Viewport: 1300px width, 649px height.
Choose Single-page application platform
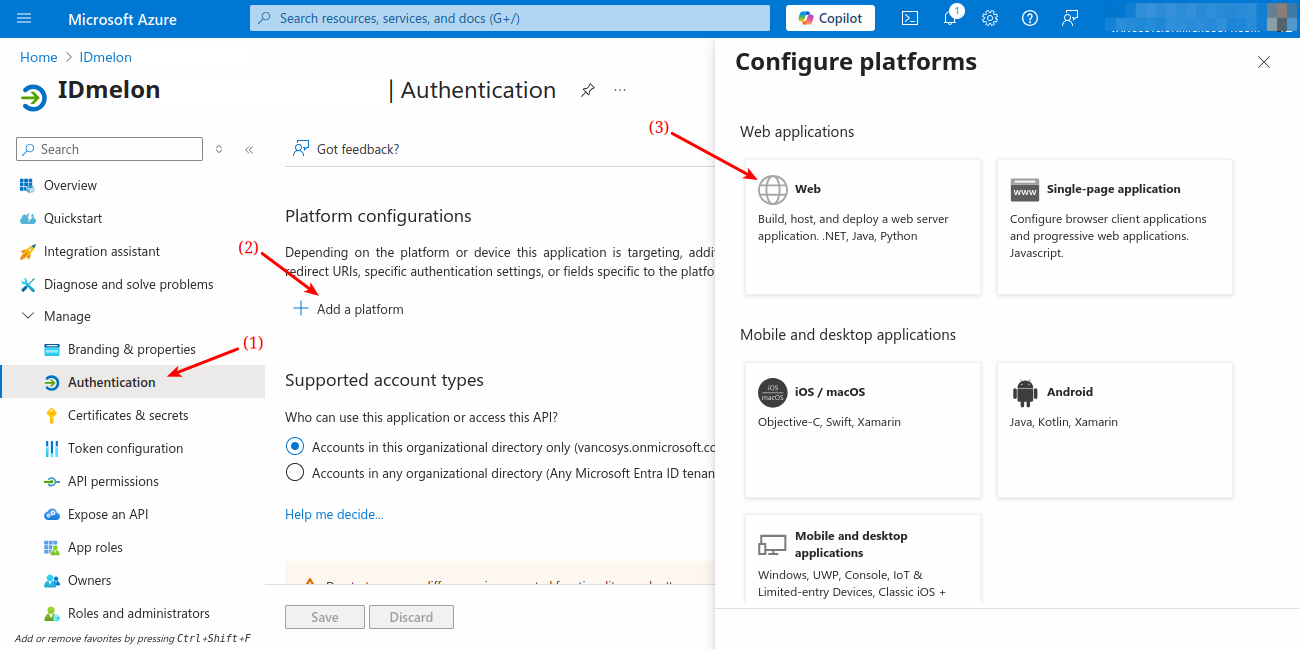tap(1115, 227)
